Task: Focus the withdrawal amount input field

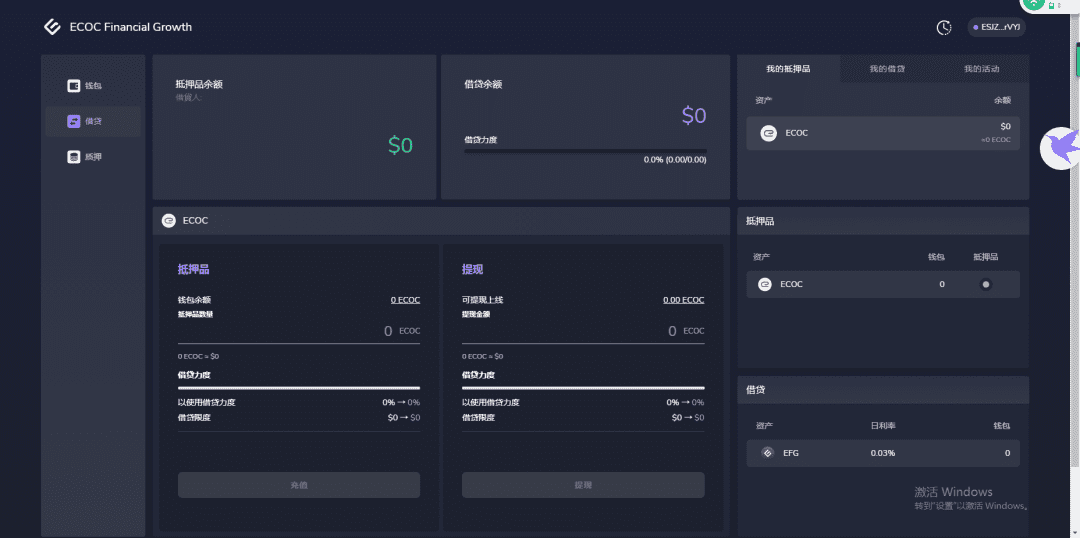Action: 583,331
